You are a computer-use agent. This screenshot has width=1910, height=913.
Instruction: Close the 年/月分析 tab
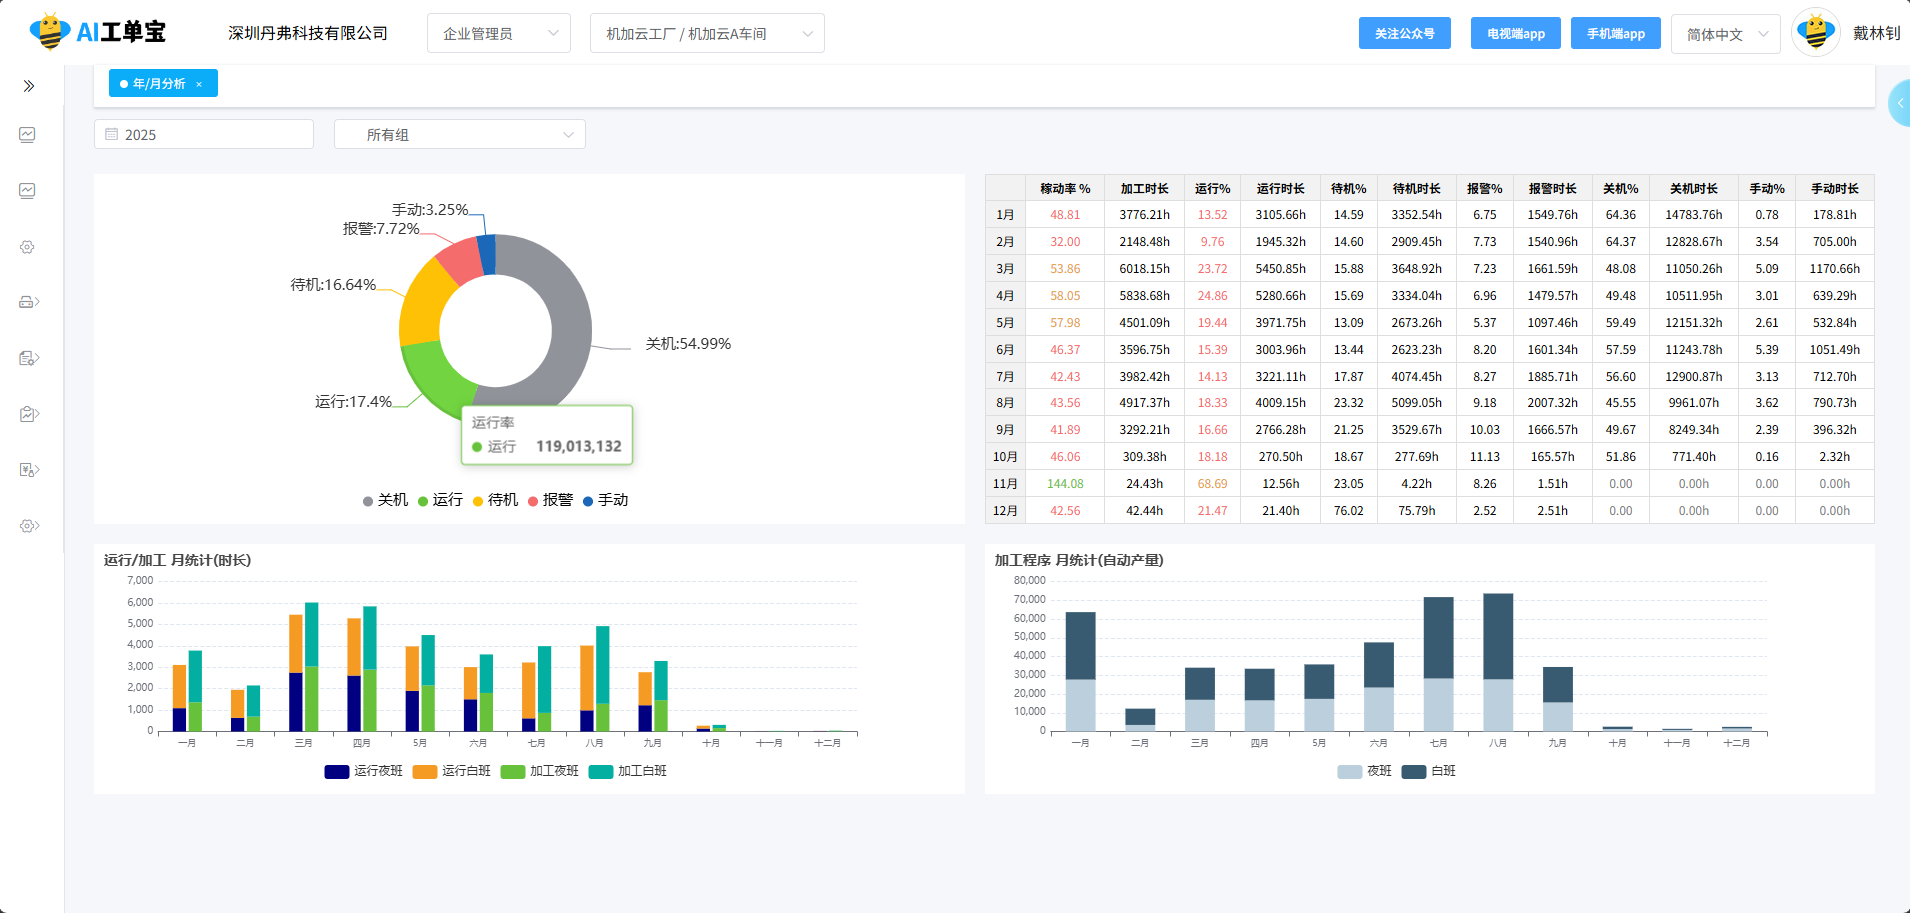point(200,84)
